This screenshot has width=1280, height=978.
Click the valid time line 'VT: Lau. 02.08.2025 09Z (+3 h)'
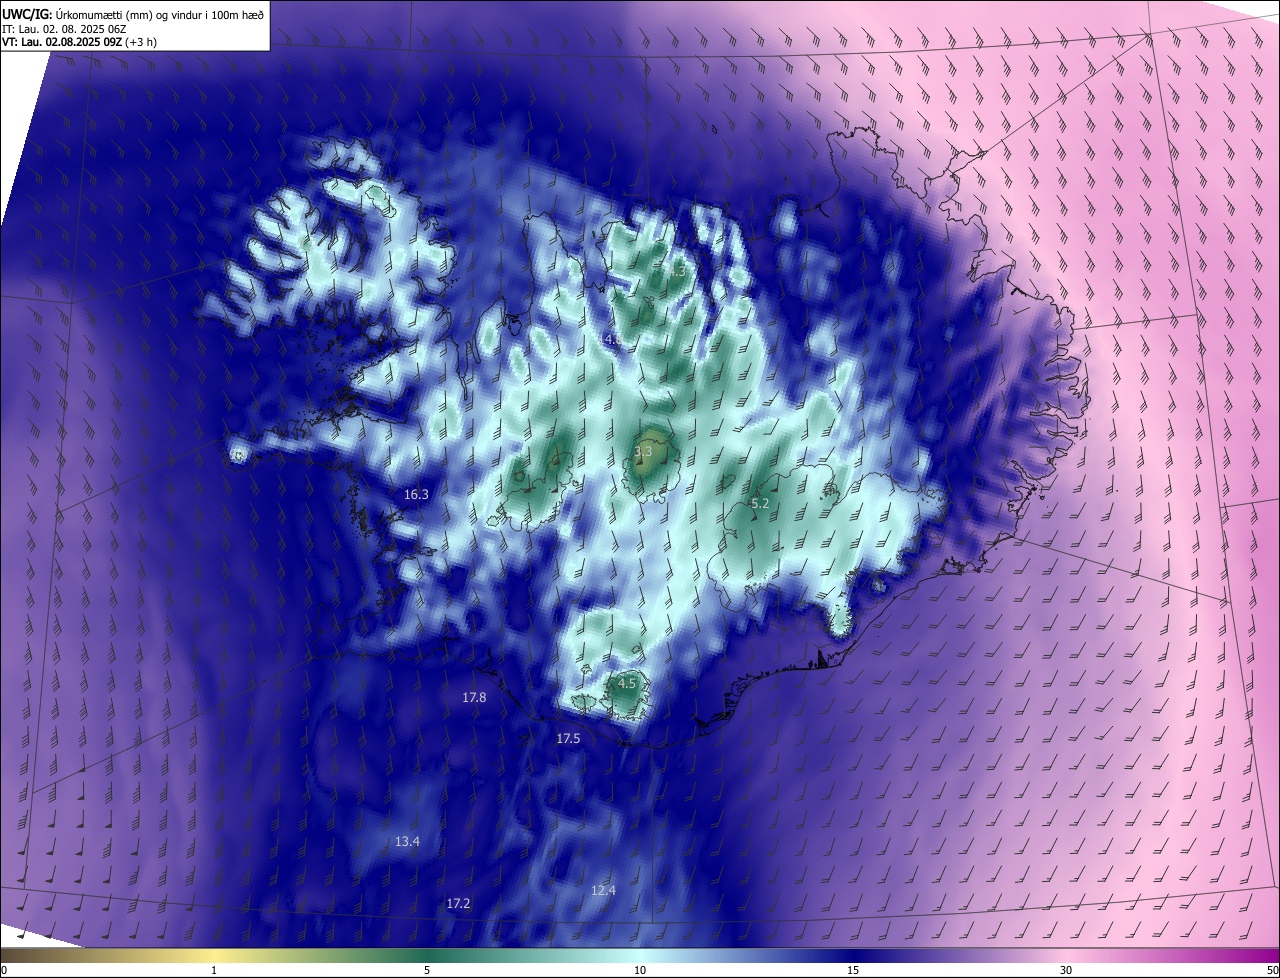coord(79,42)
